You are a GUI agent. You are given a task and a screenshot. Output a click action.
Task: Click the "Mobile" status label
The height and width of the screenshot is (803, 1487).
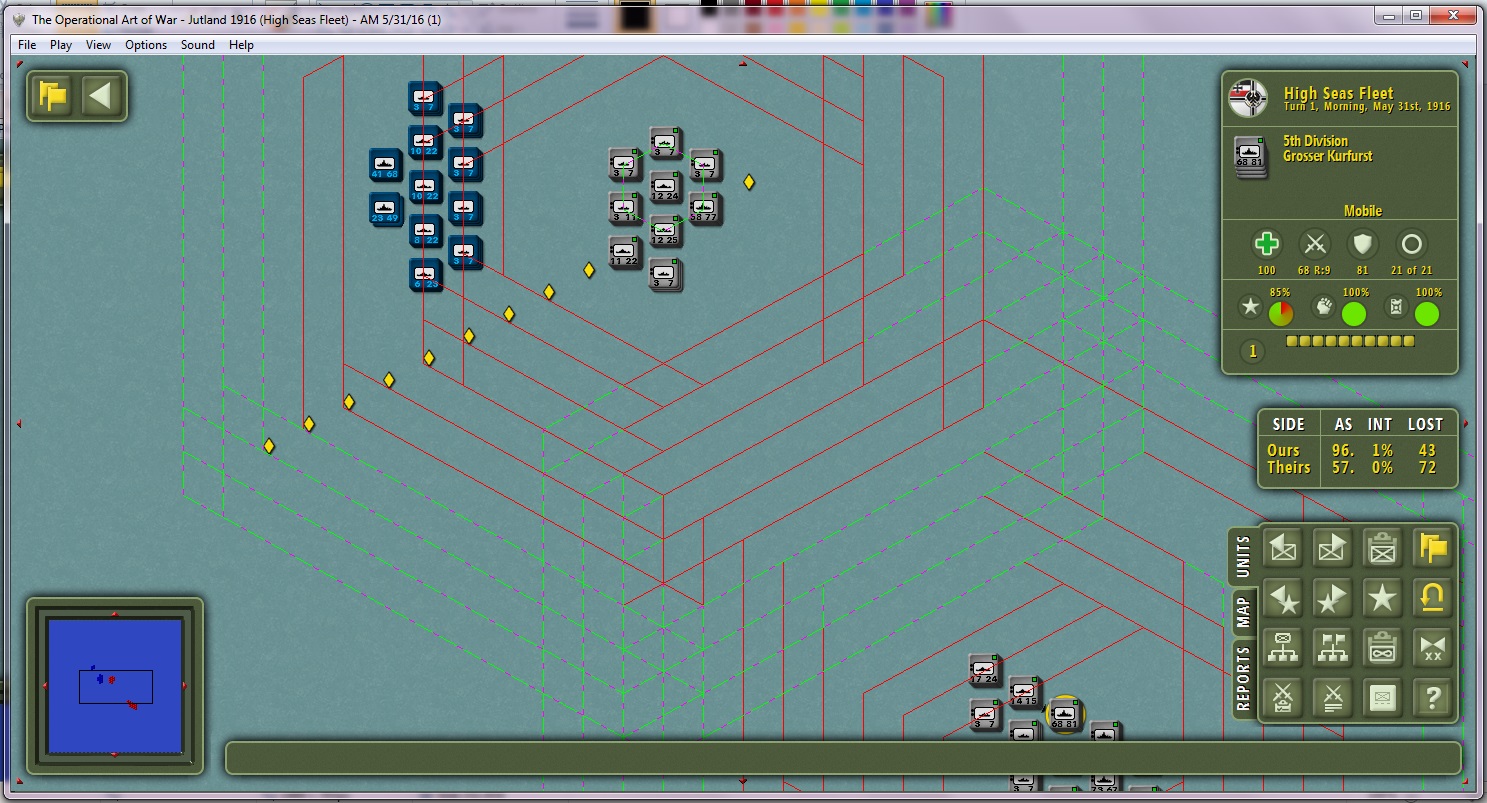click(x=1363, y=211)
